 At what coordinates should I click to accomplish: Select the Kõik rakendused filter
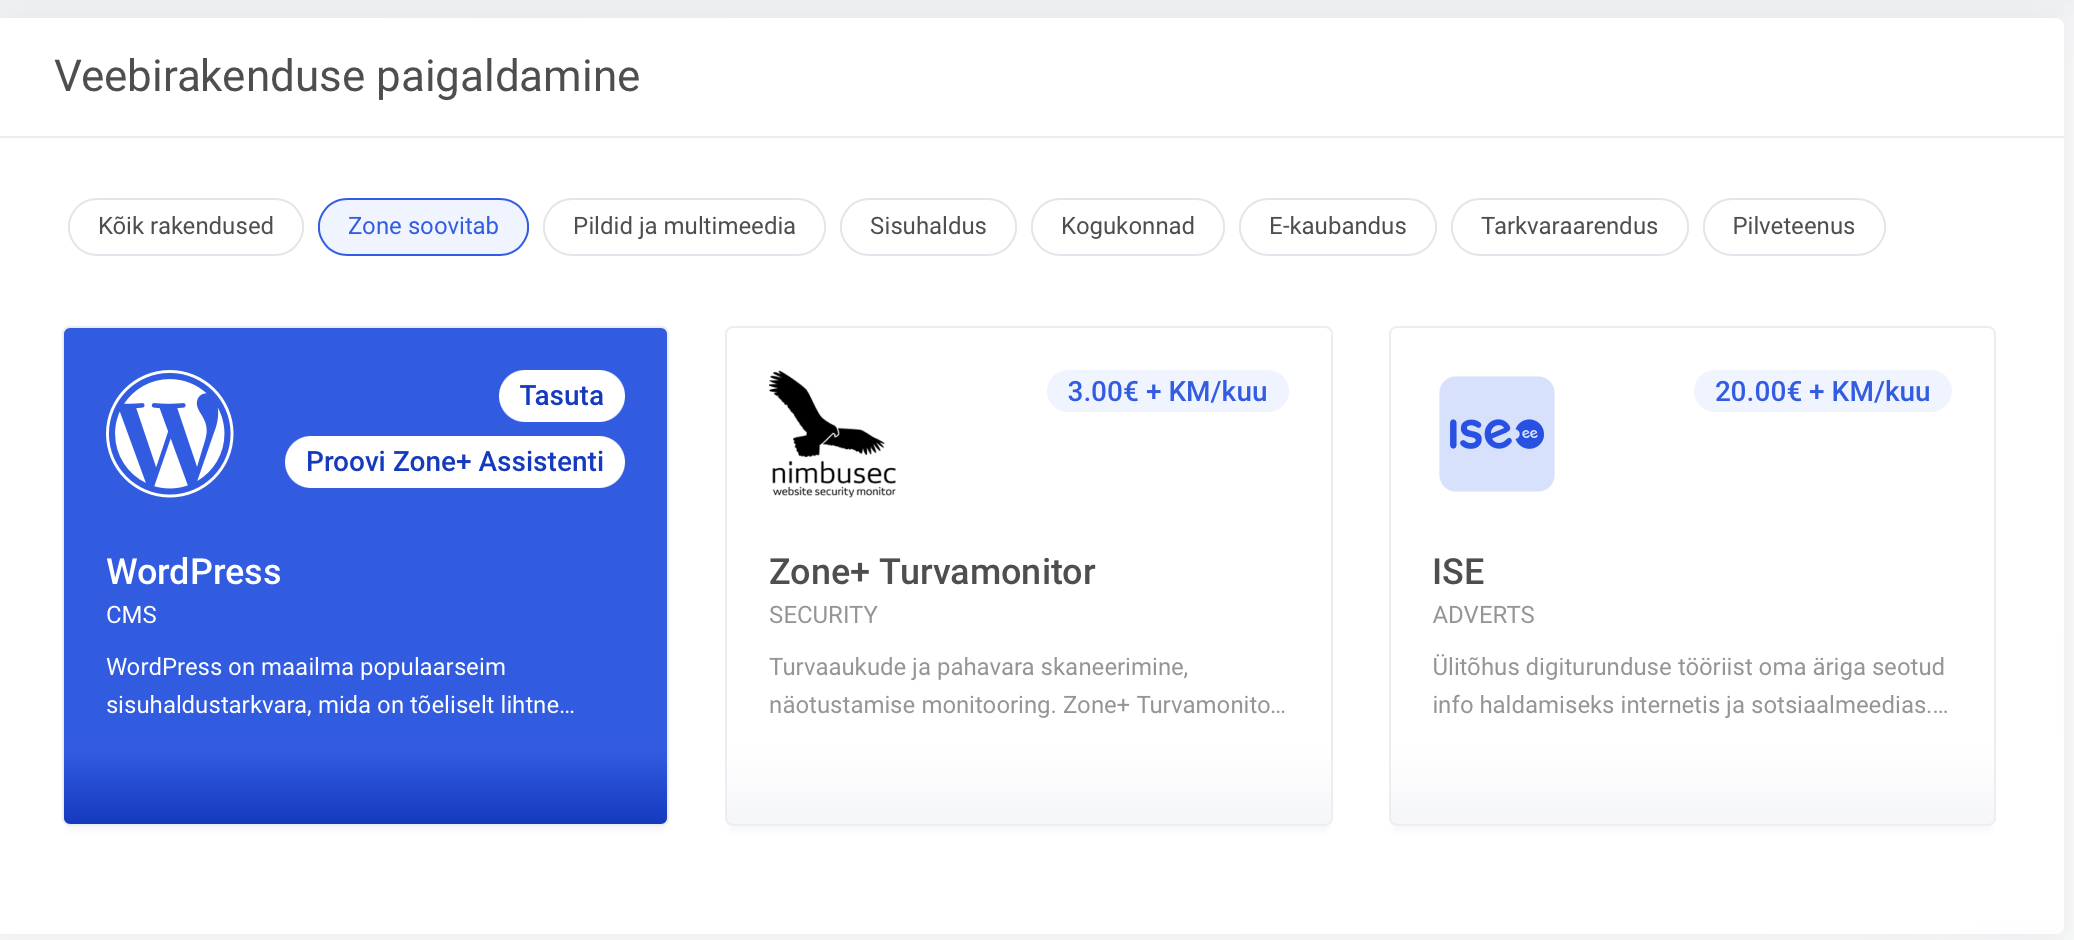point(186,227)
